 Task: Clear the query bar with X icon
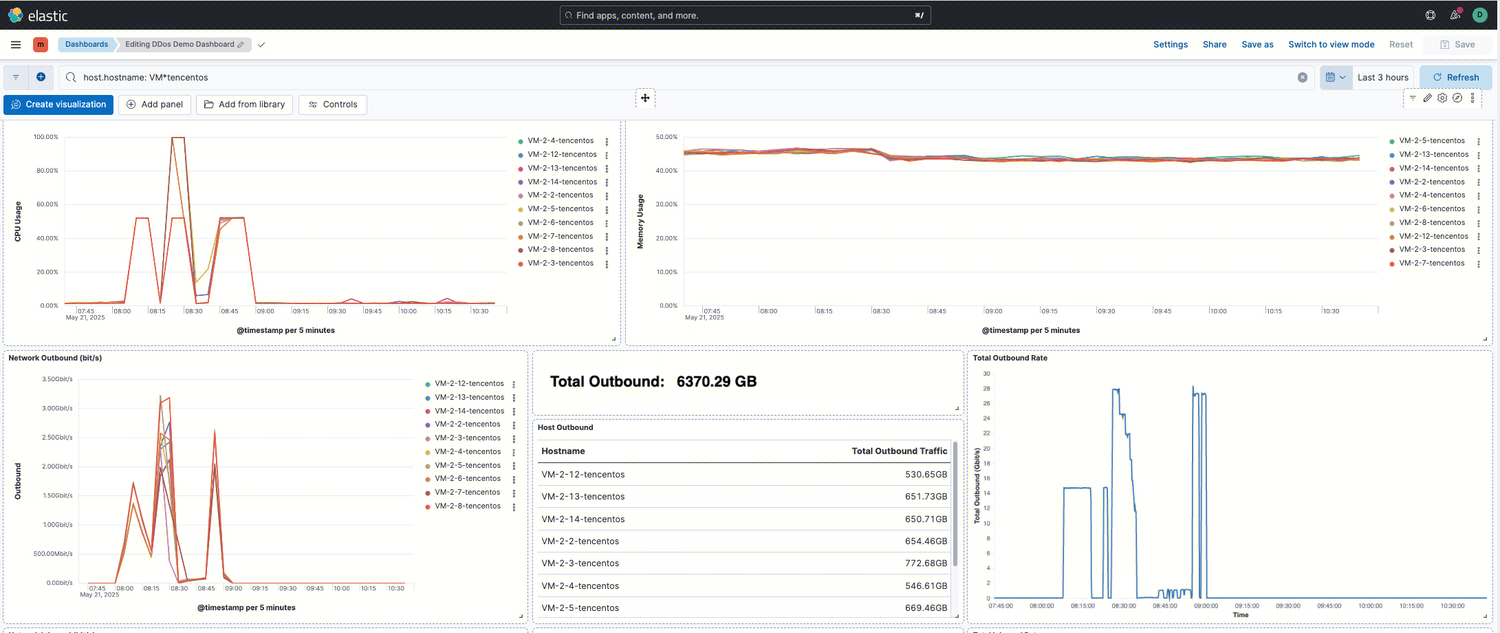[1303, 77]
